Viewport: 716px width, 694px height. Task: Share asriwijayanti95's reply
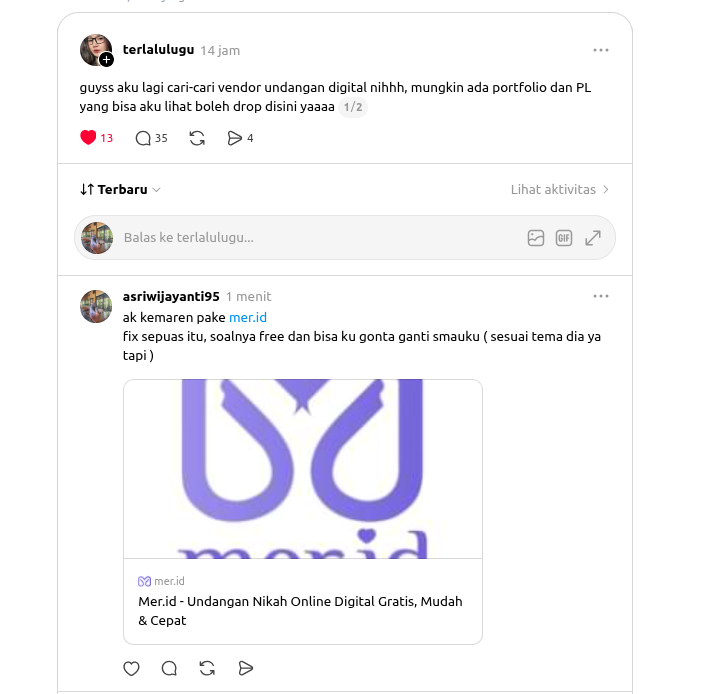[246, 668]
